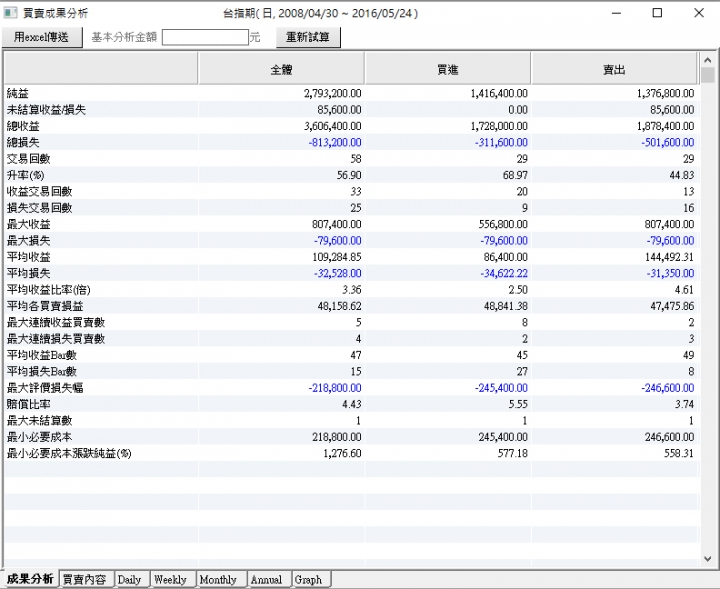The height and width of the screenshot is (589, 720).
Task: Click the 用excel傳送 button
Action: [x=42, y=37]
